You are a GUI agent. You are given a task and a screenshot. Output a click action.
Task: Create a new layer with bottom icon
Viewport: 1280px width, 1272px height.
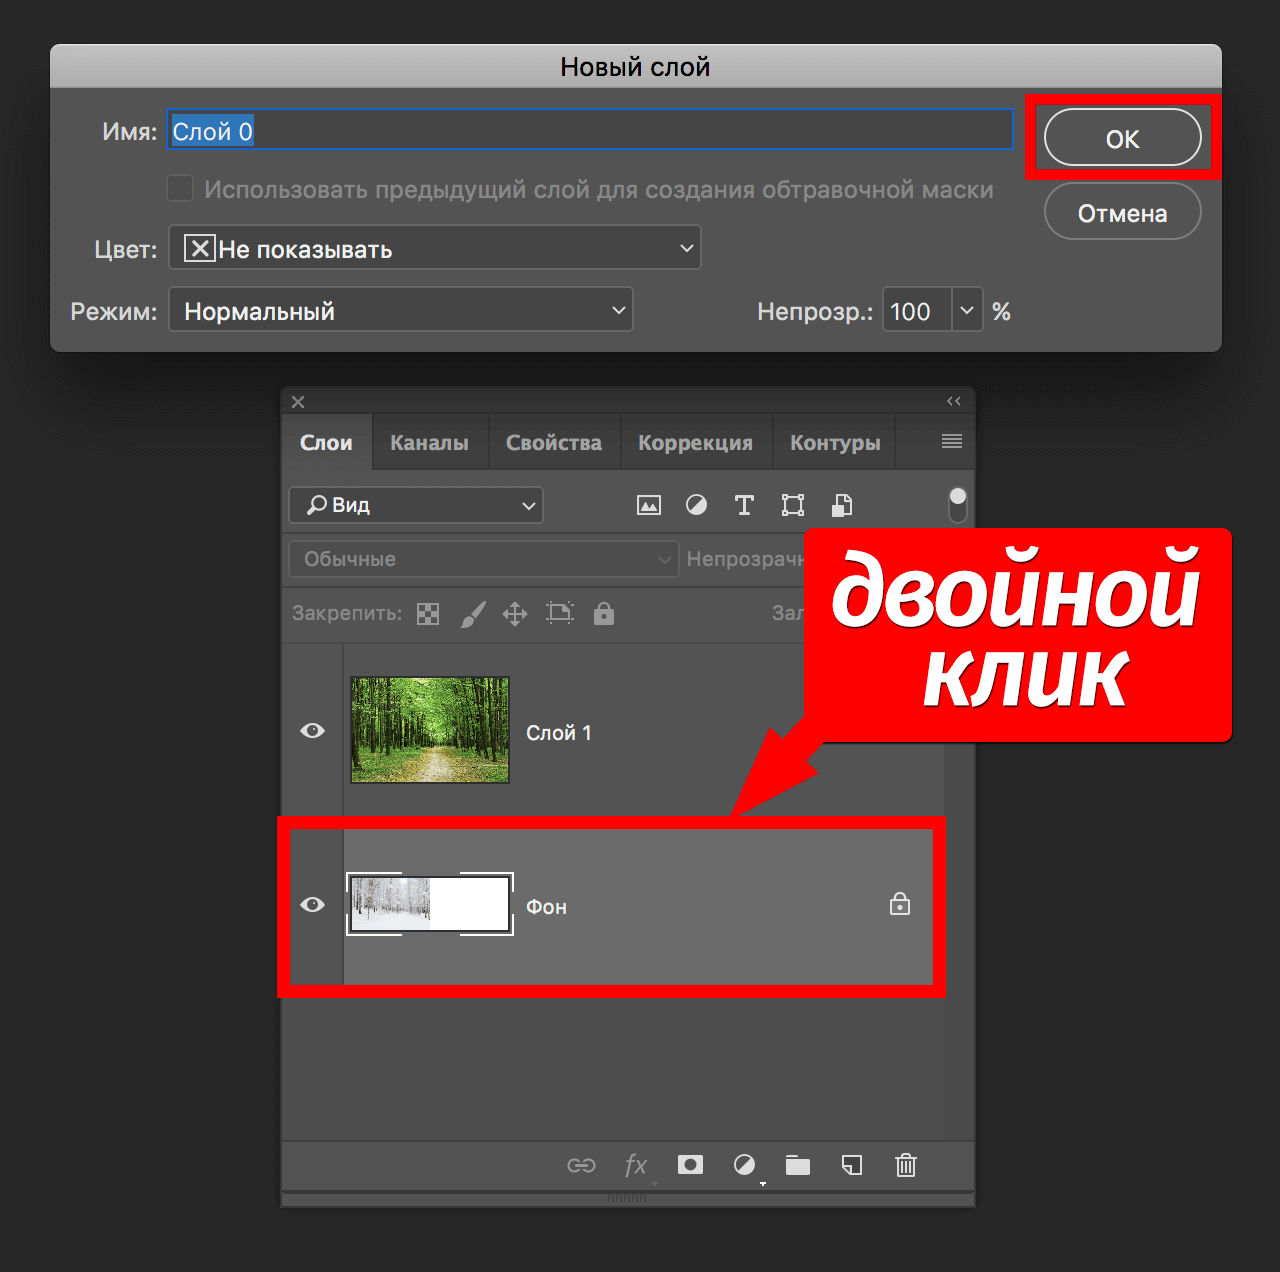[852, 1165]
